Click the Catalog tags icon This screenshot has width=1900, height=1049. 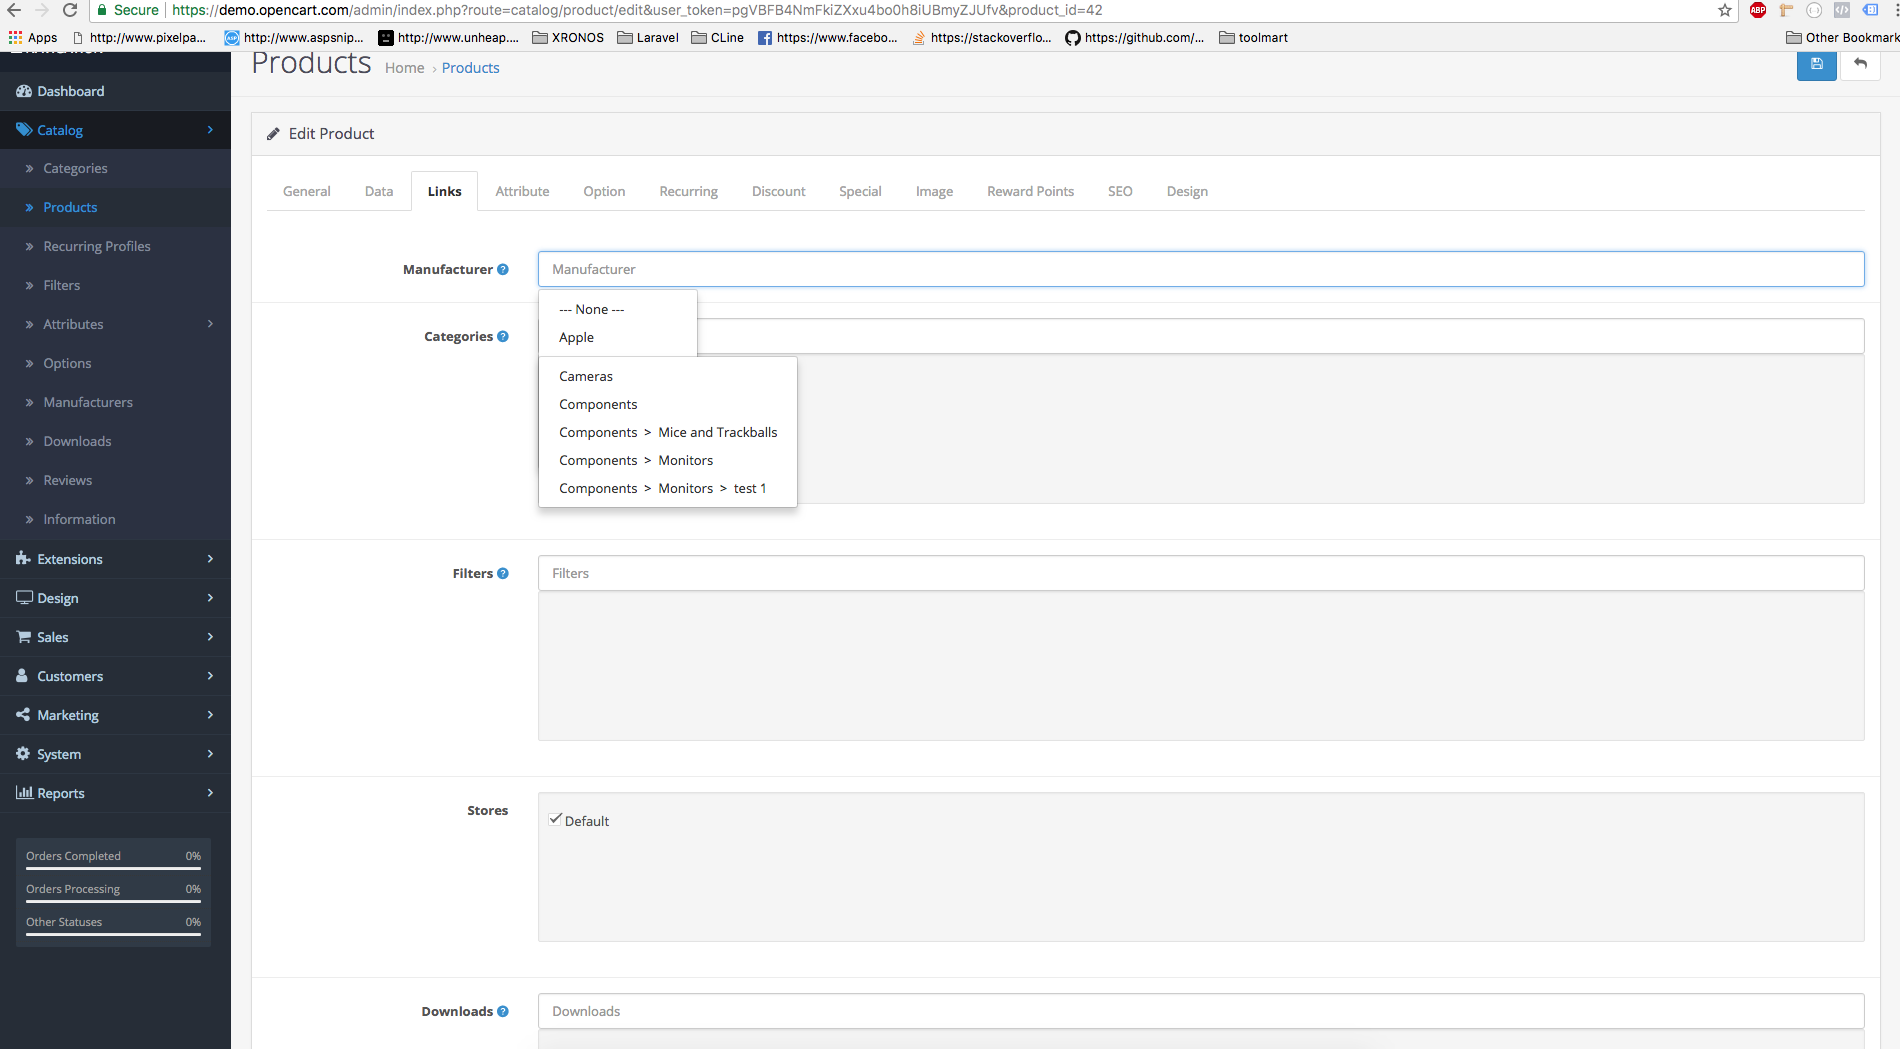[24, 130]
